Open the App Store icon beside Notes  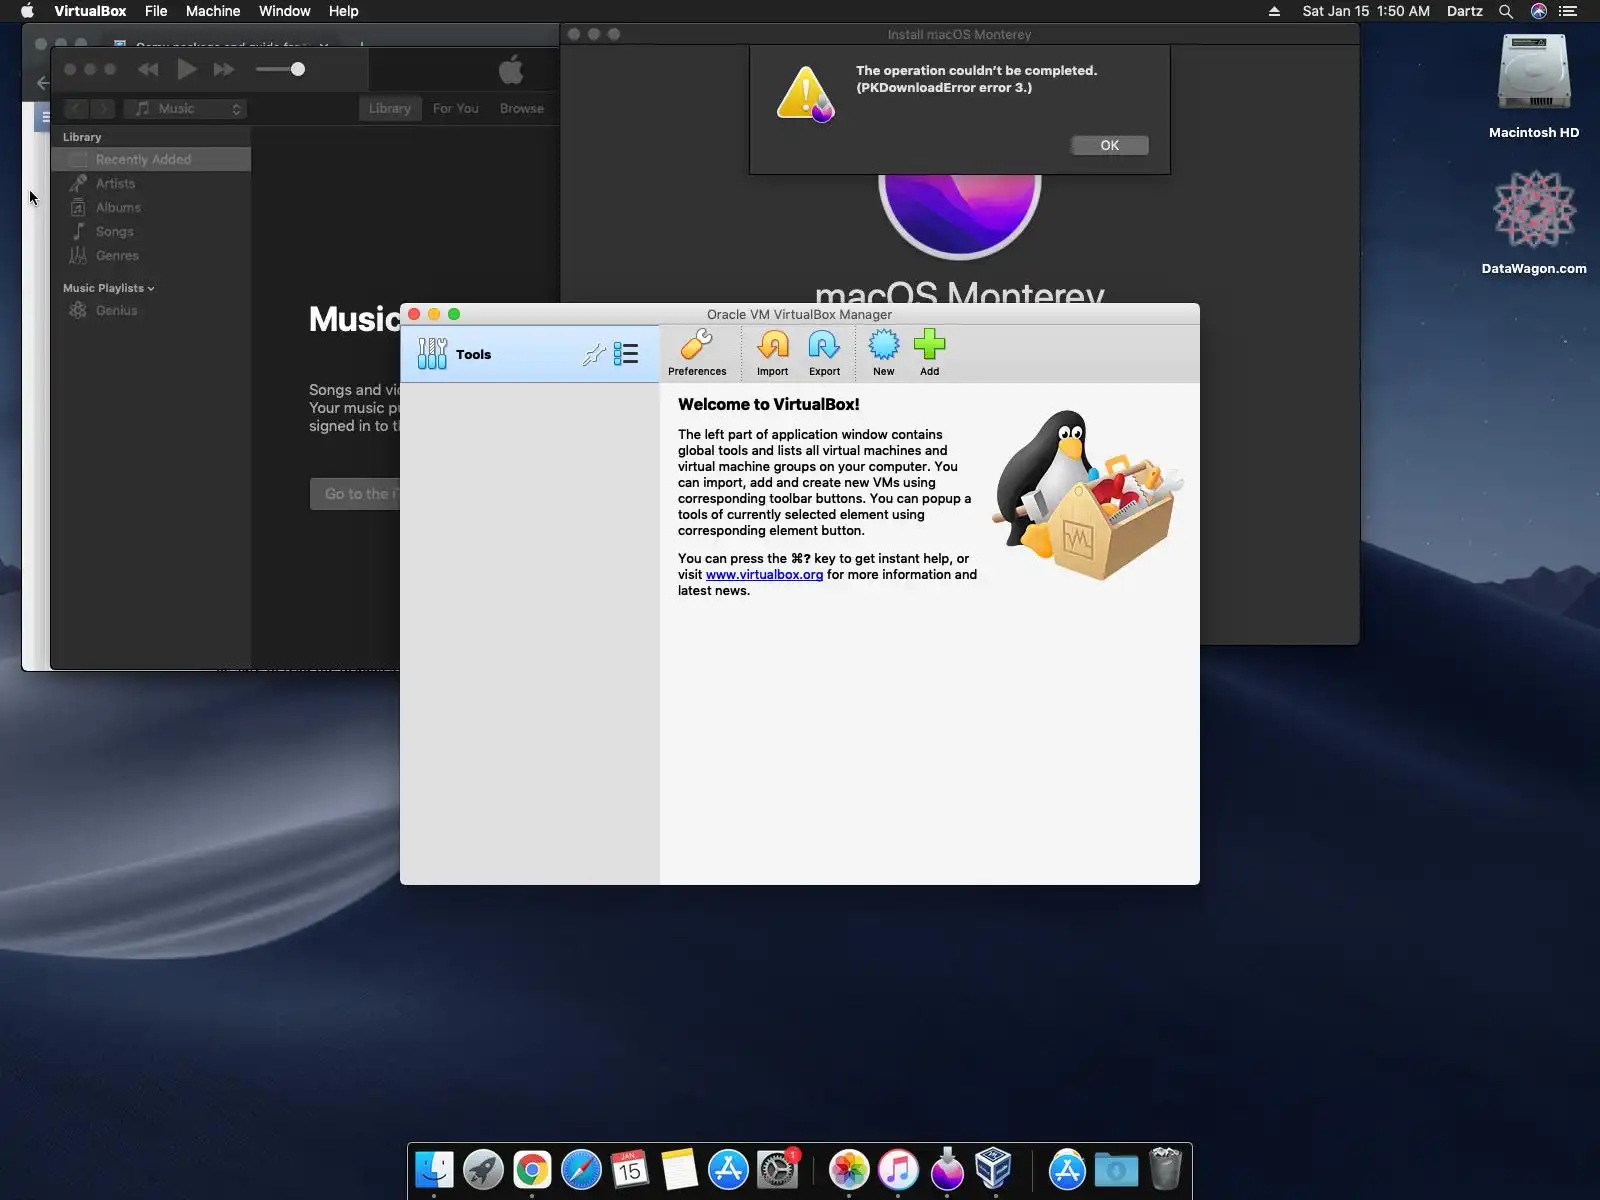coord(728,1169)
